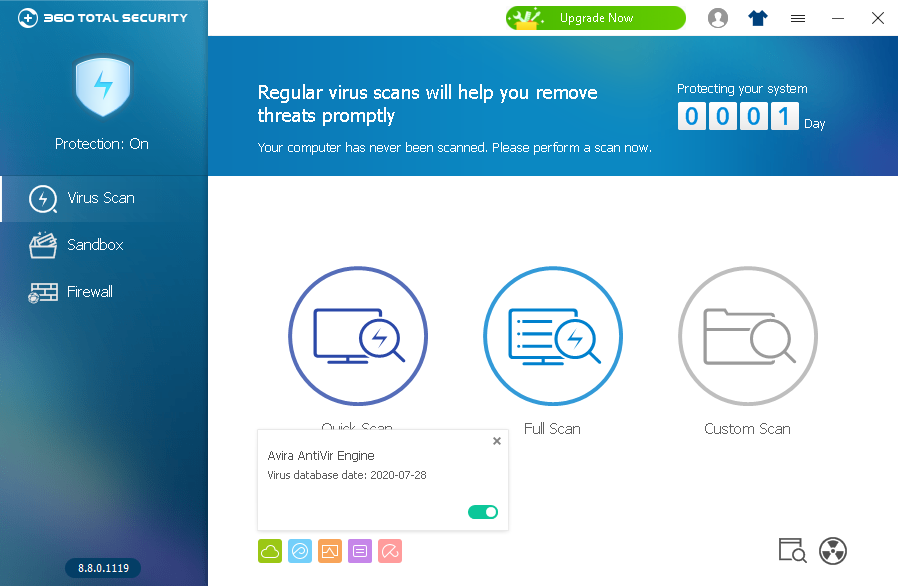Open the user account profile icon
This screenshot has height=586, width=898.
[718, 18]
